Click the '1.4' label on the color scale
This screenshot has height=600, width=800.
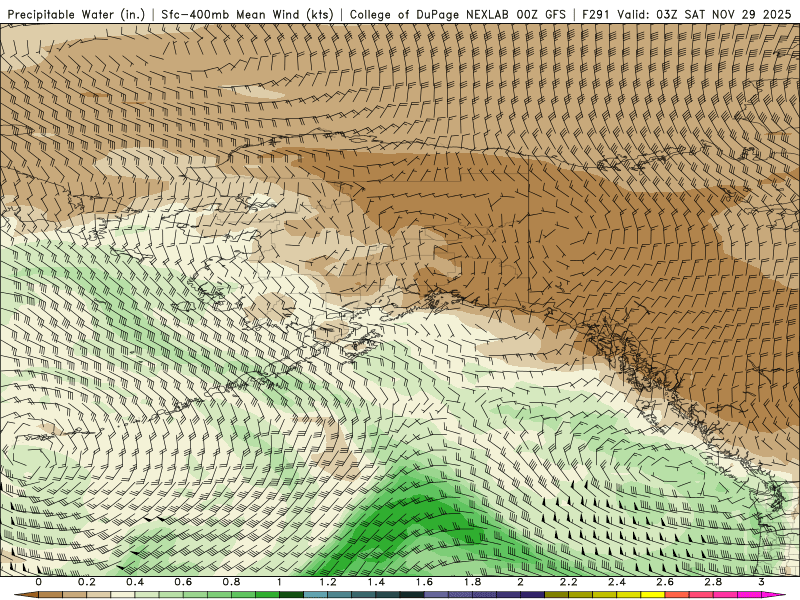(x=376, y=582)
